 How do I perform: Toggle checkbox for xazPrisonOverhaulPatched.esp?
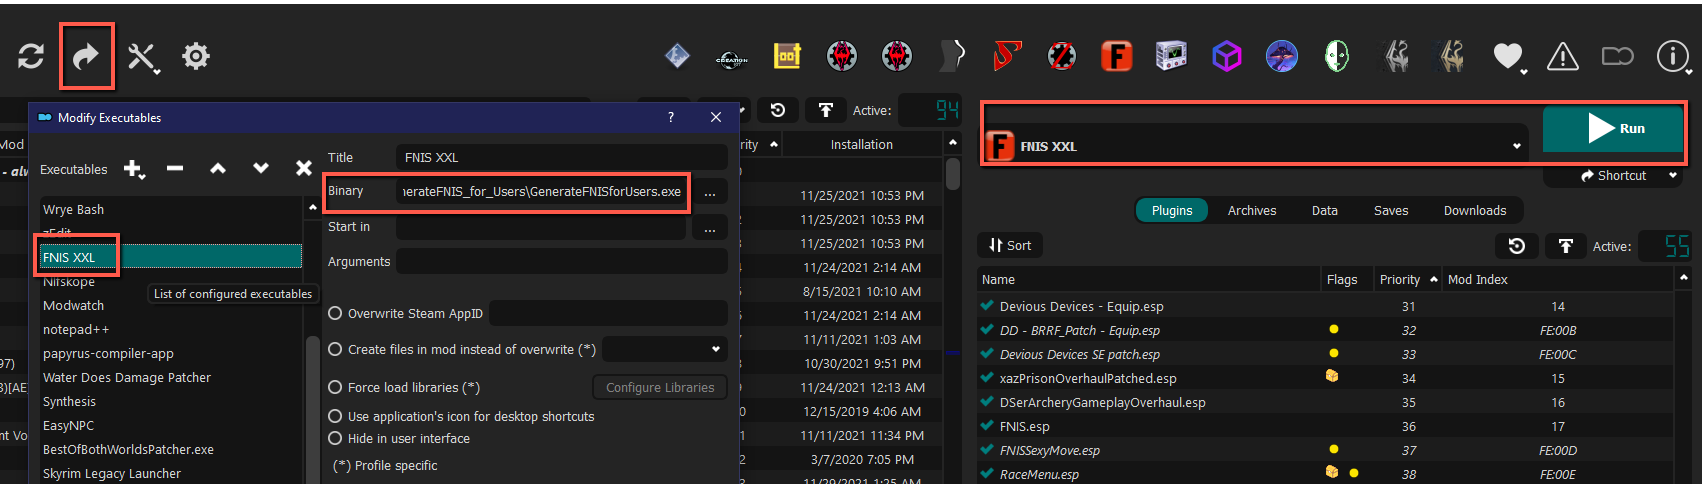(x=987, y=378)
